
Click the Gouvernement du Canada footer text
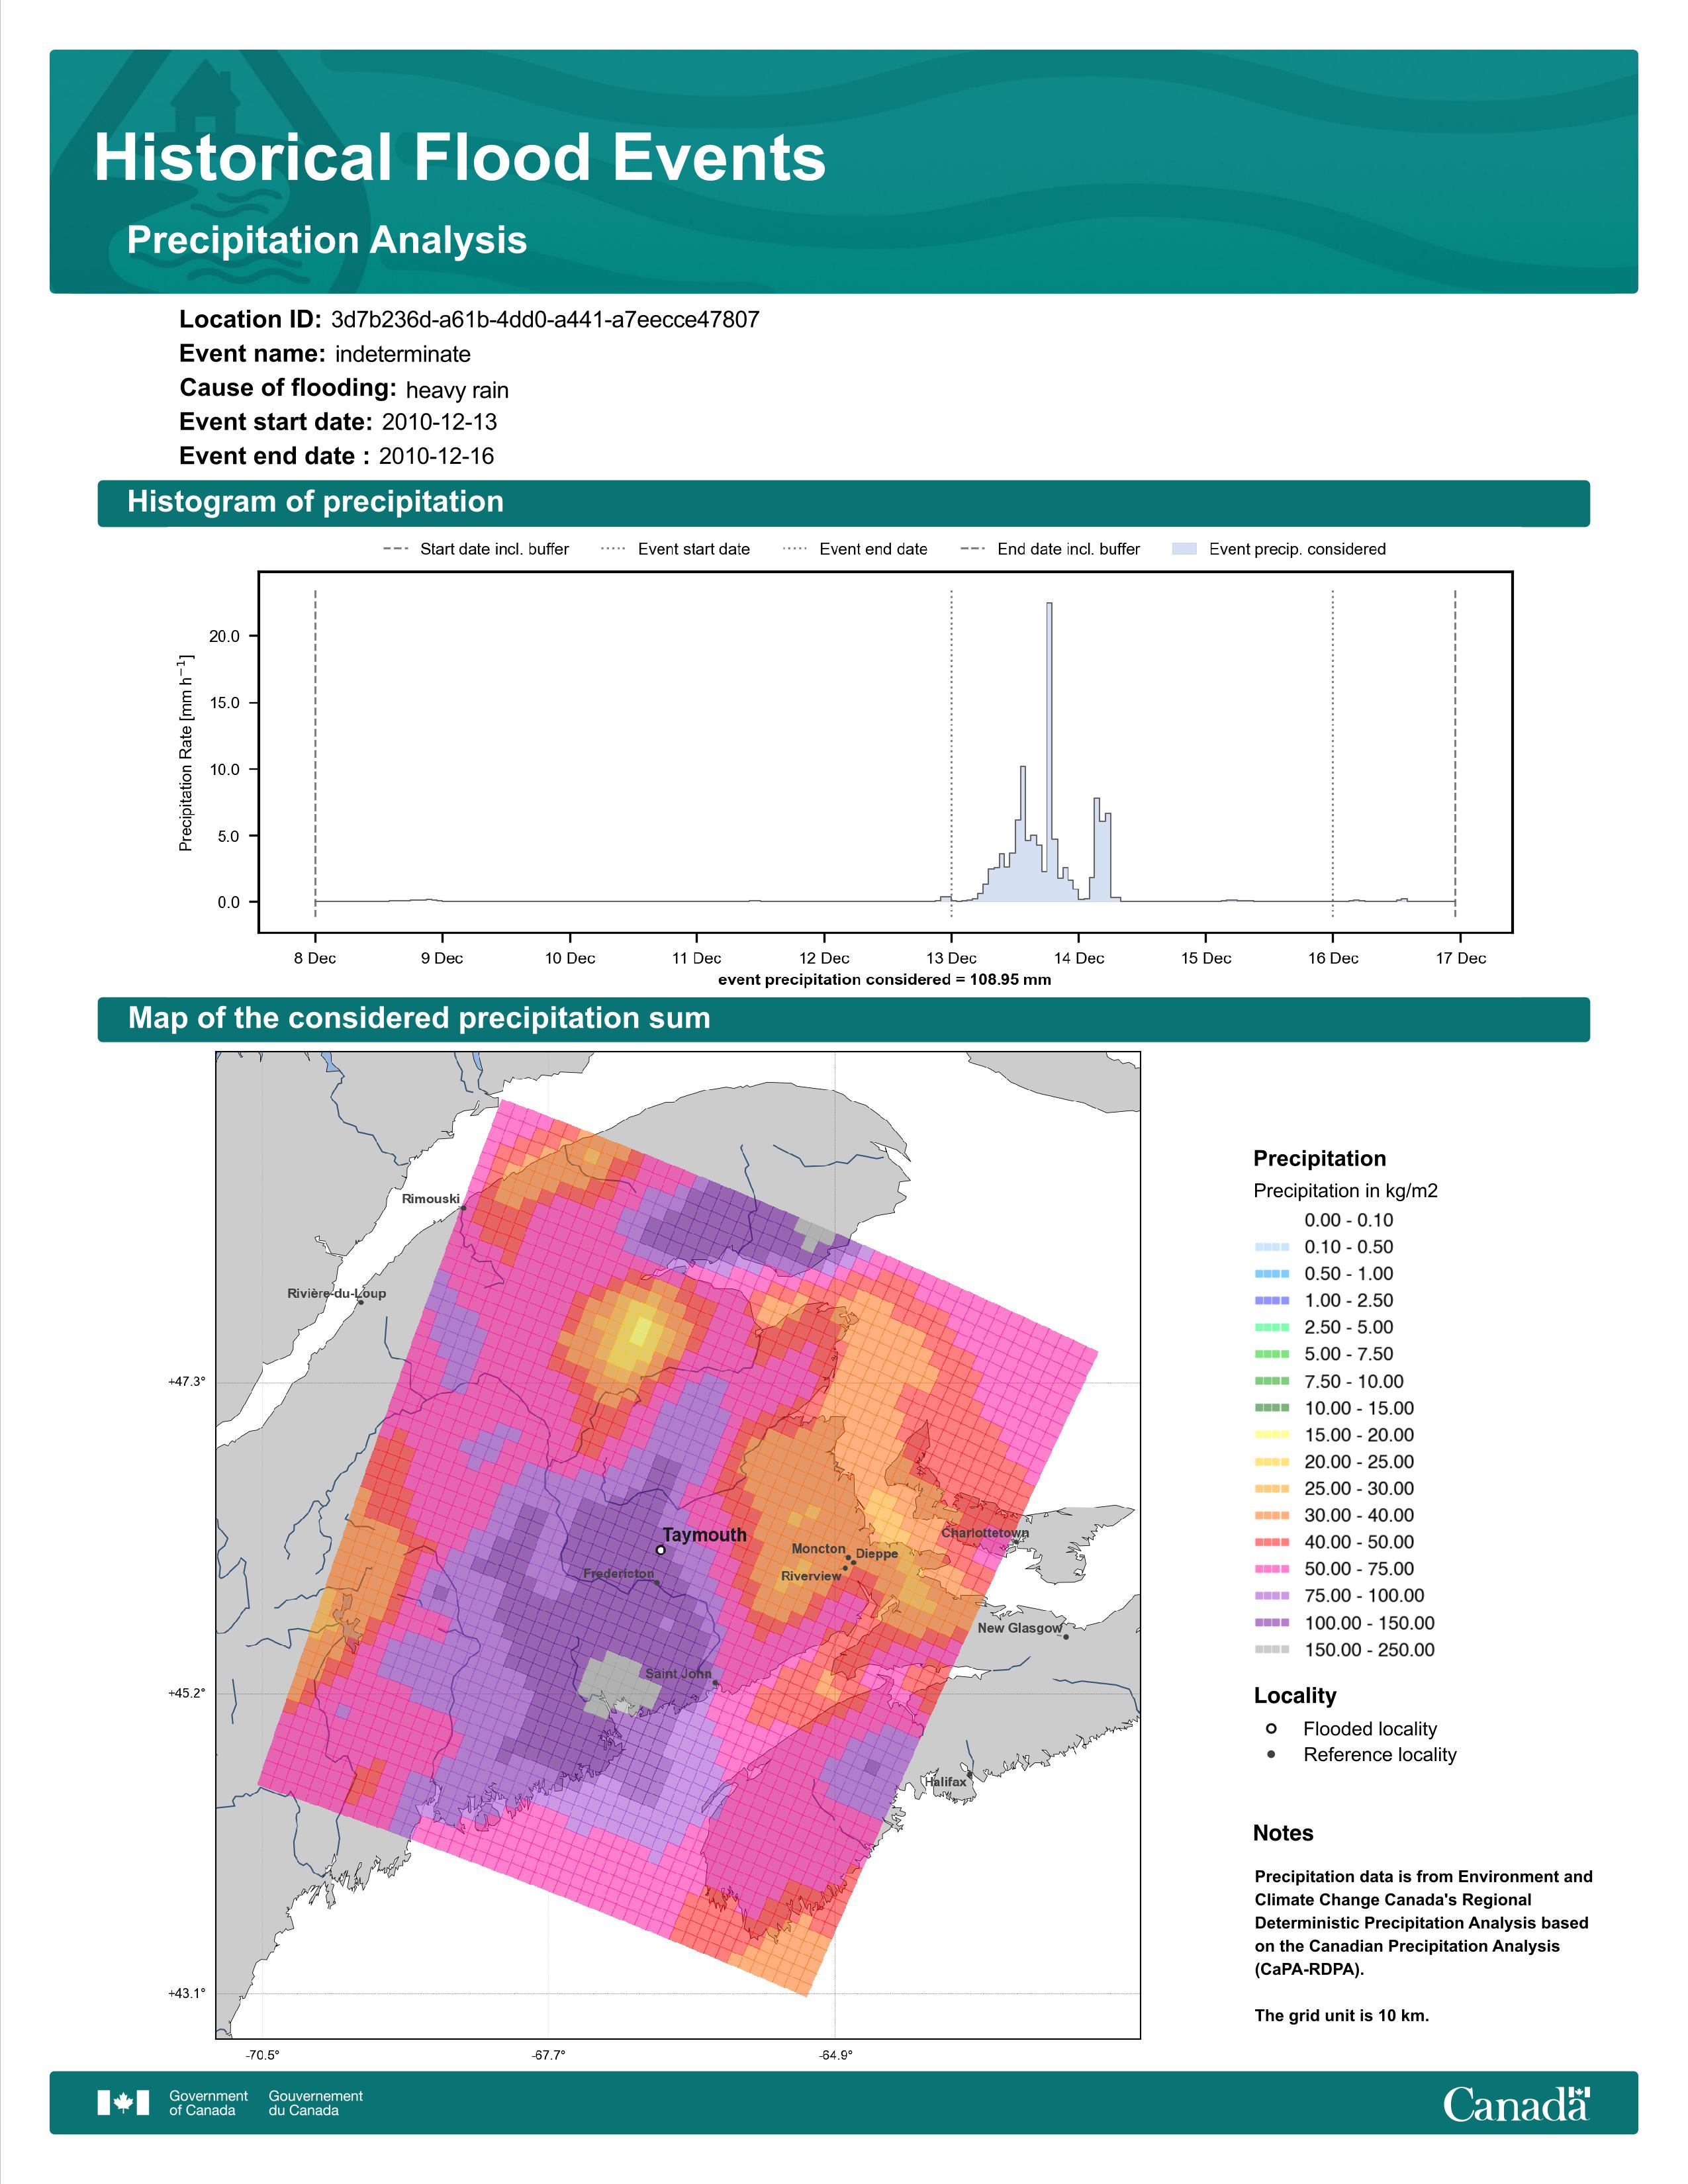tap(316, 2103)
